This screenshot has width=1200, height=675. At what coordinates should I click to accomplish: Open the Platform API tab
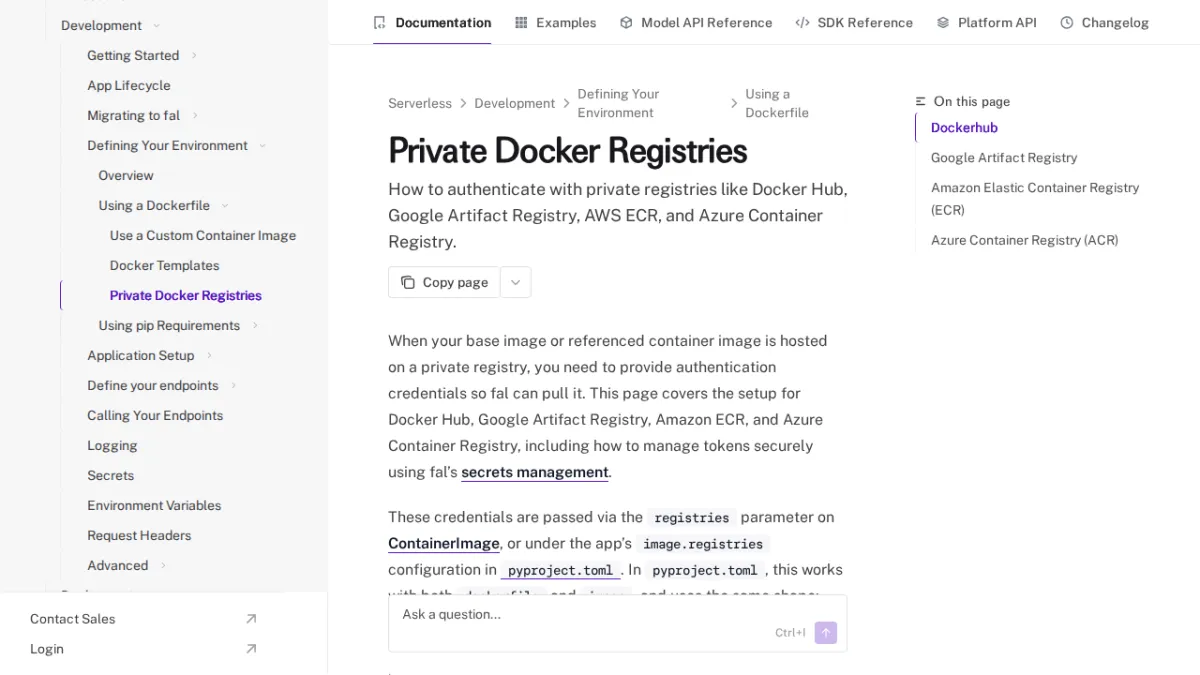pos(986,22)
